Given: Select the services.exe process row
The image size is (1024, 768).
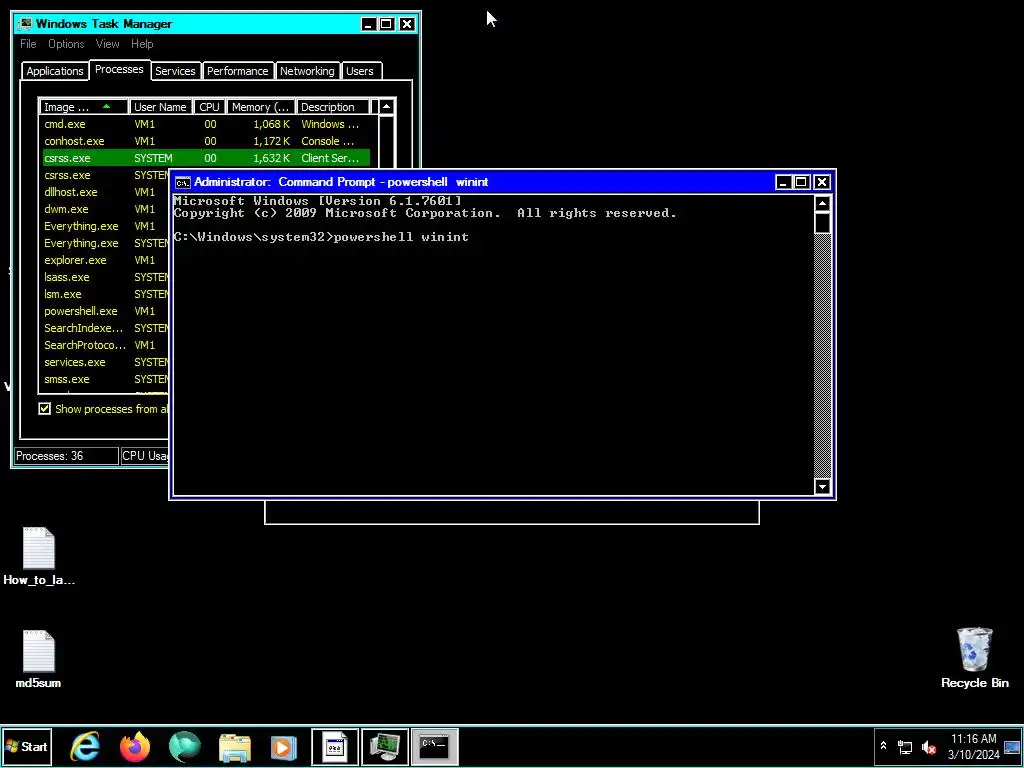Looking at the screenshot, I should pos(104,362).
